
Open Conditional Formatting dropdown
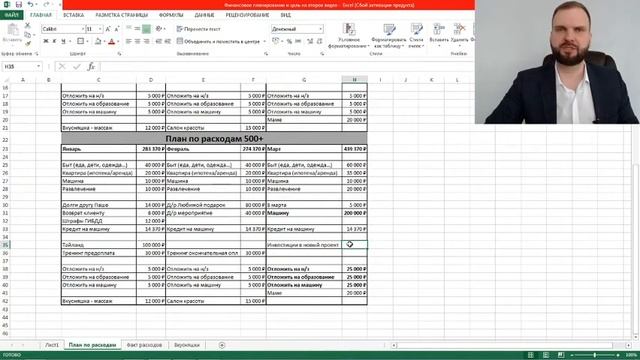point(349,36)
